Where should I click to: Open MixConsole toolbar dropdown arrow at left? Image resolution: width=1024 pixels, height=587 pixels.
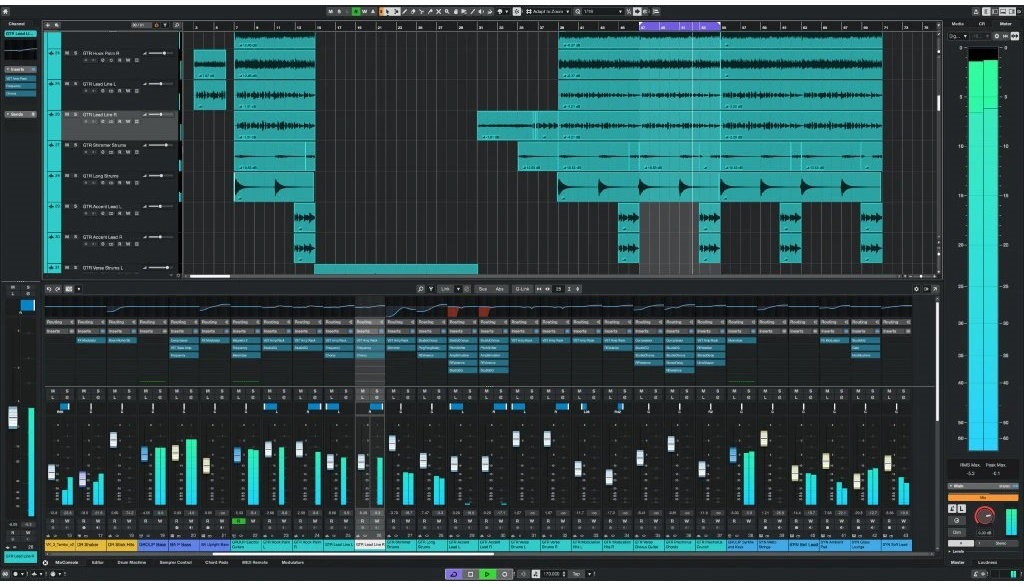tap(79, 289)
